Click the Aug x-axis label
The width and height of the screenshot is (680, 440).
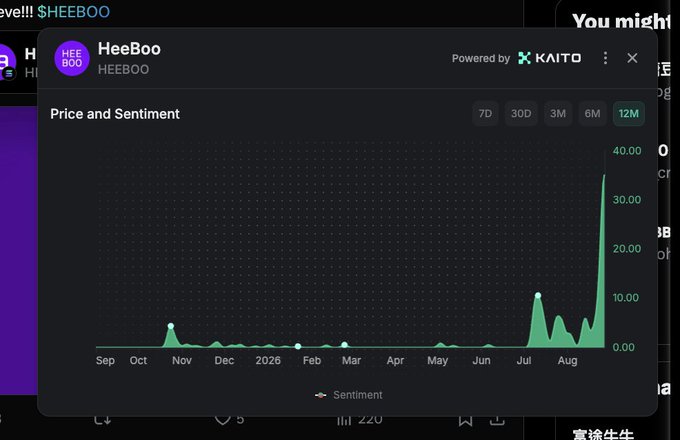pyautogui.click(x=568, y=361)
